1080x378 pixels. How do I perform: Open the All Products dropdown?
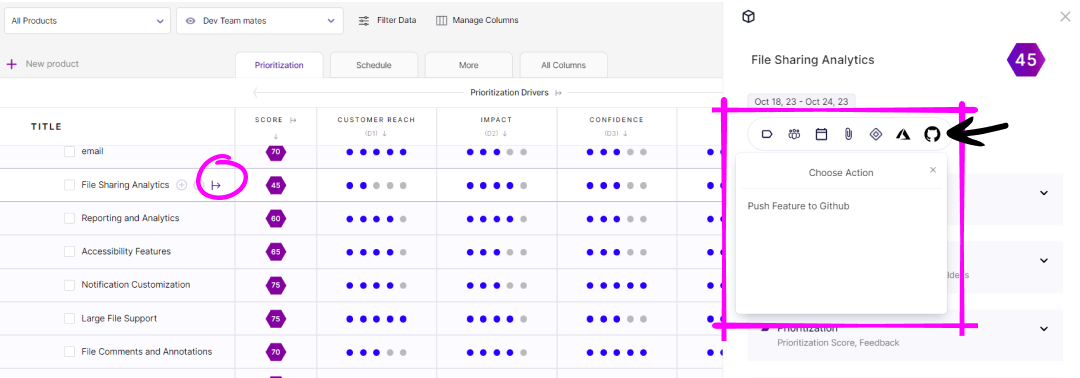pos(87,21)
